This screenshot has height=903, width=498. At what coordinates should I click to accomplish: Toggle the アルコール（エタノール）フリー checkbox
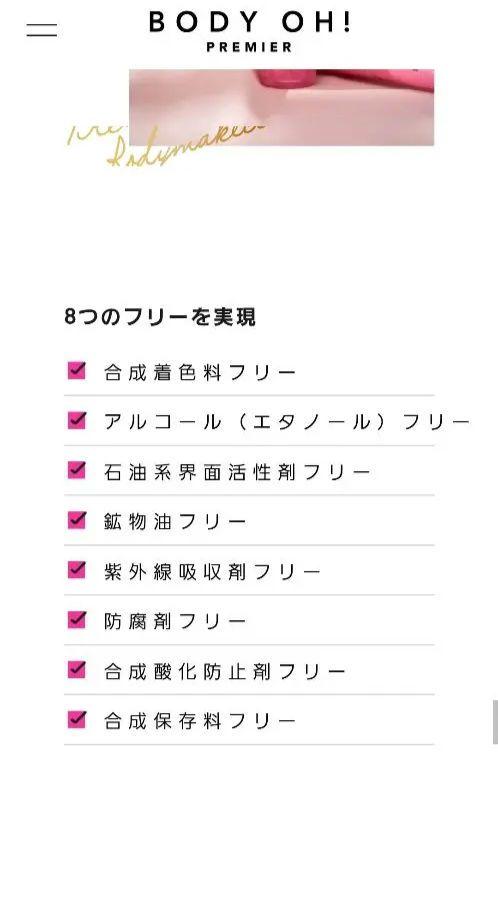(x=77, y=420)
